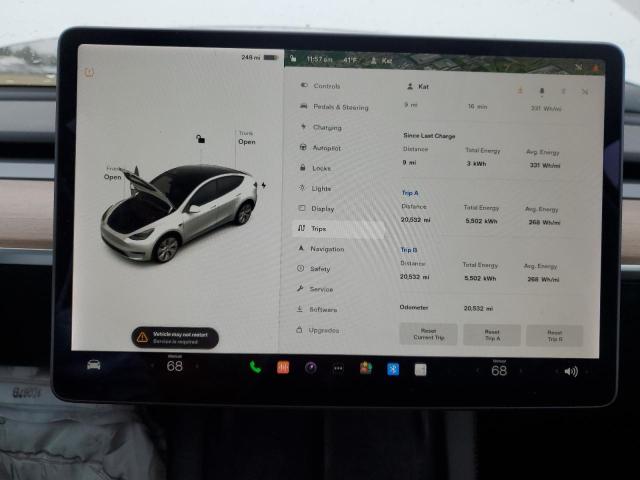The width and height of the screenshot is (640, 480).
Task: Tap the orange alert icon top left
Action: point(89,72)
